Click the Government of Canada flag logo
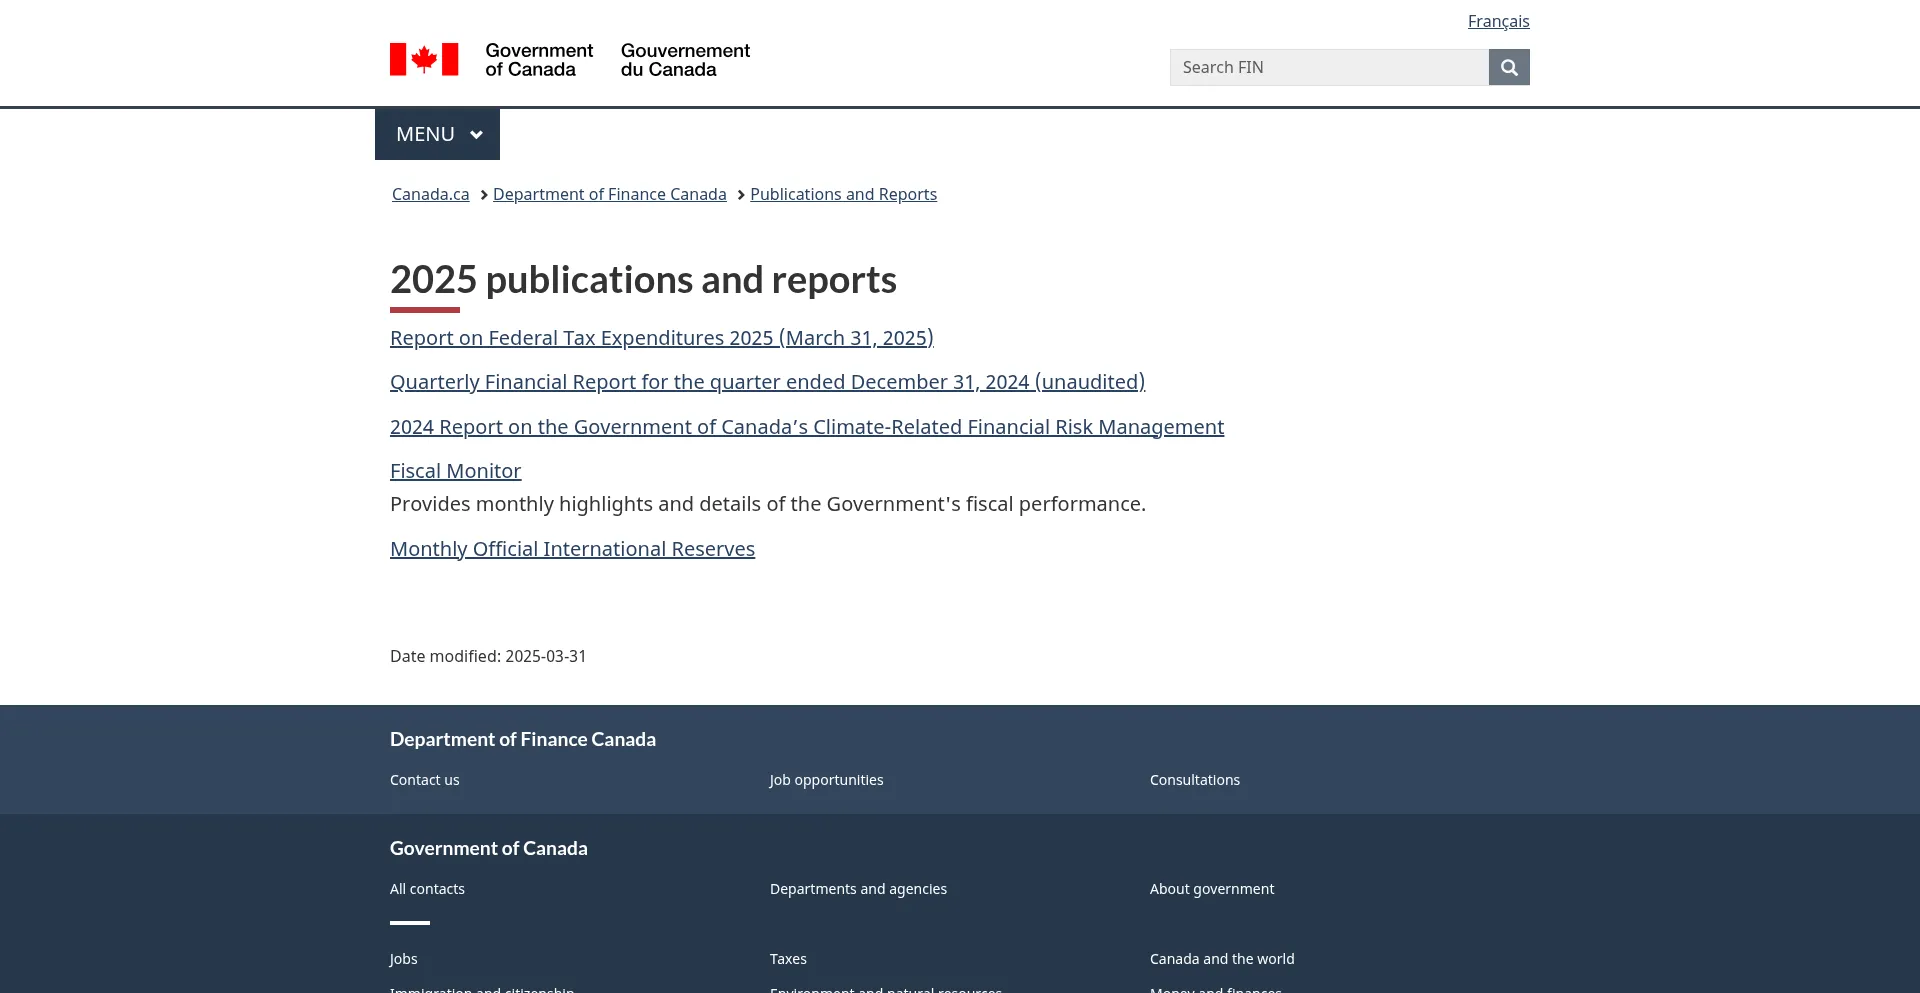Screen dimensions: 1920x993 coord(424,60)
